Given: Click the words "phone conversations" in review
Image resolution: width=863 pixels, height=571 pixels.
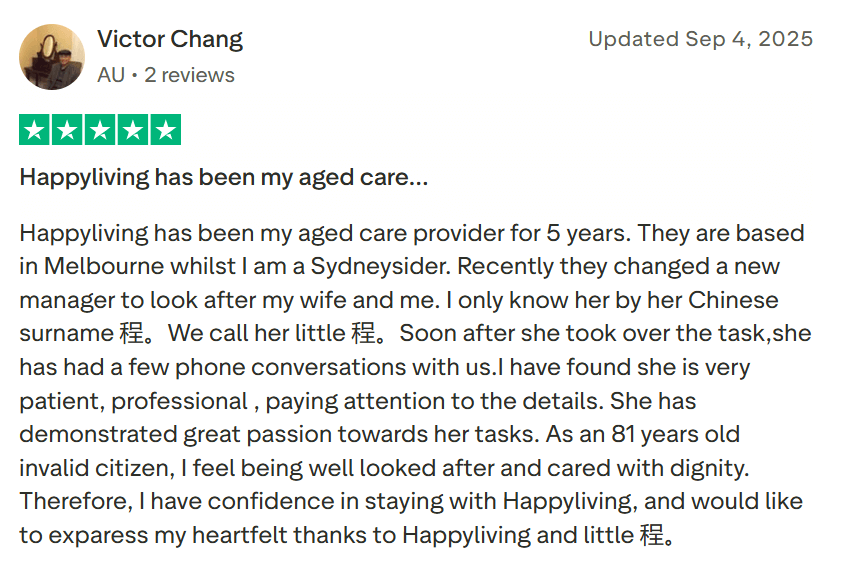Looking at the screenshot, I should coord(261,367).
